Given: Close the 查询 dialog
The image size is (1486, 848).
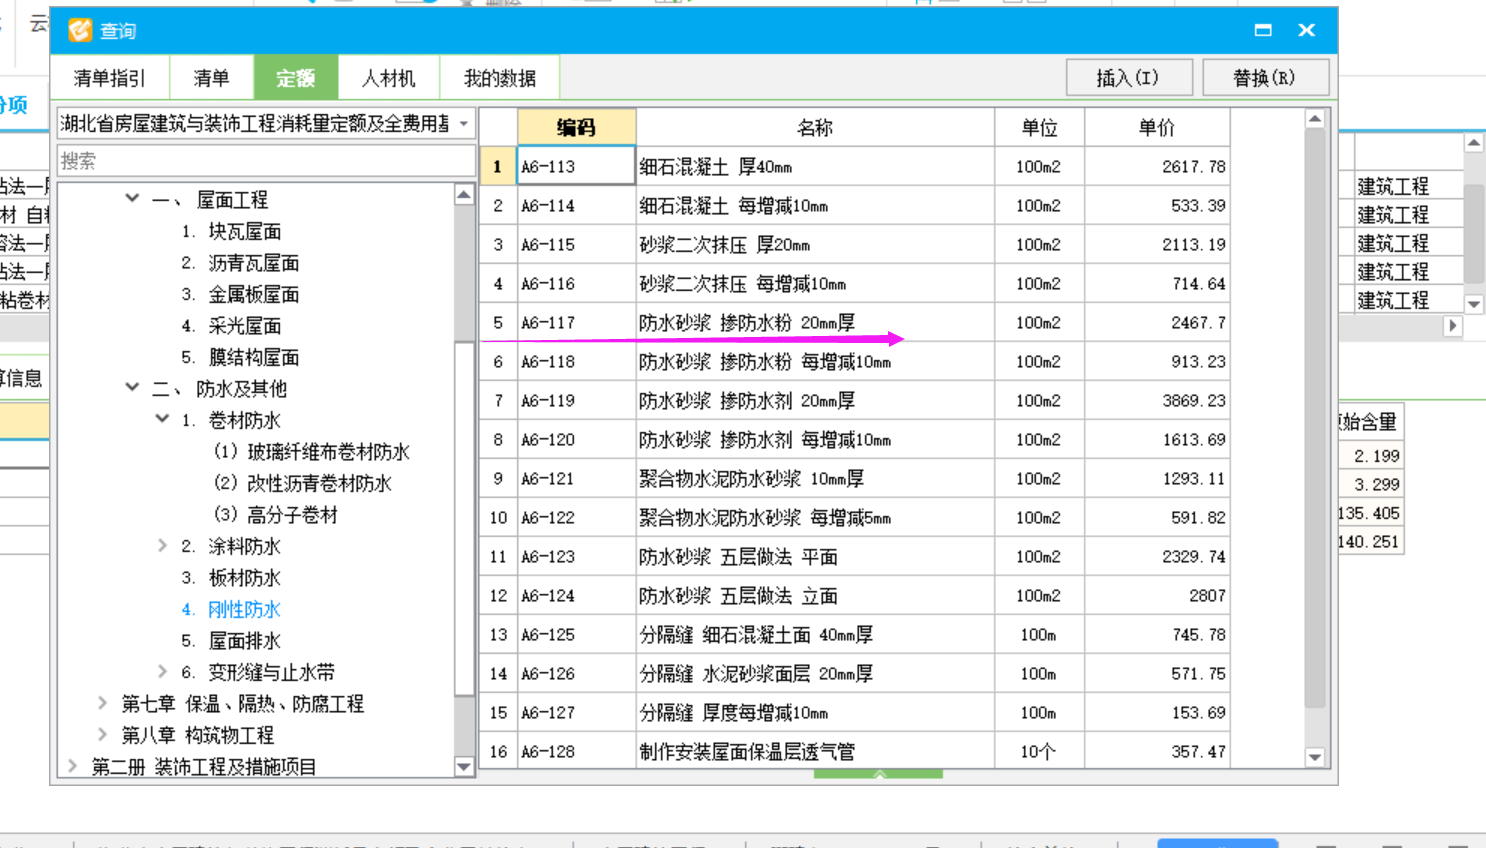Looking at the screenshot, I should pos(1306,30).
